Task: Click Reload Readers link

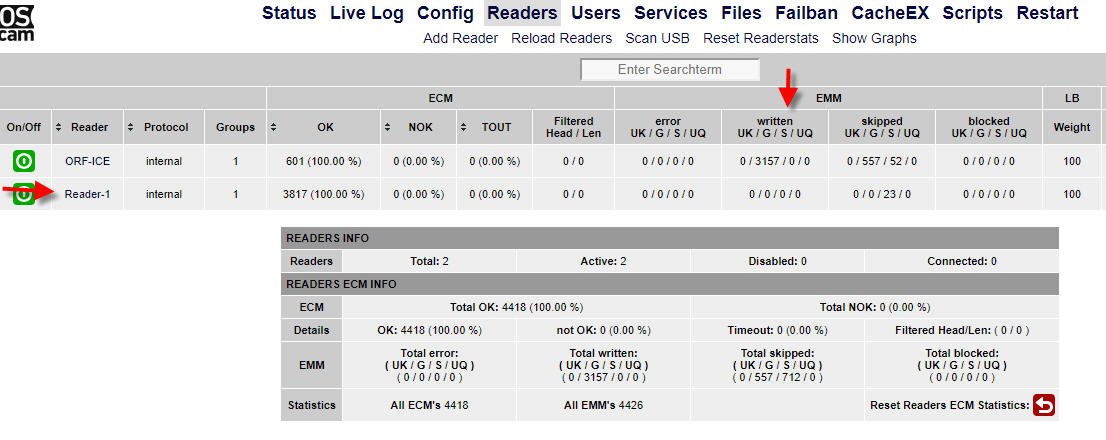Action: [561, 38]
